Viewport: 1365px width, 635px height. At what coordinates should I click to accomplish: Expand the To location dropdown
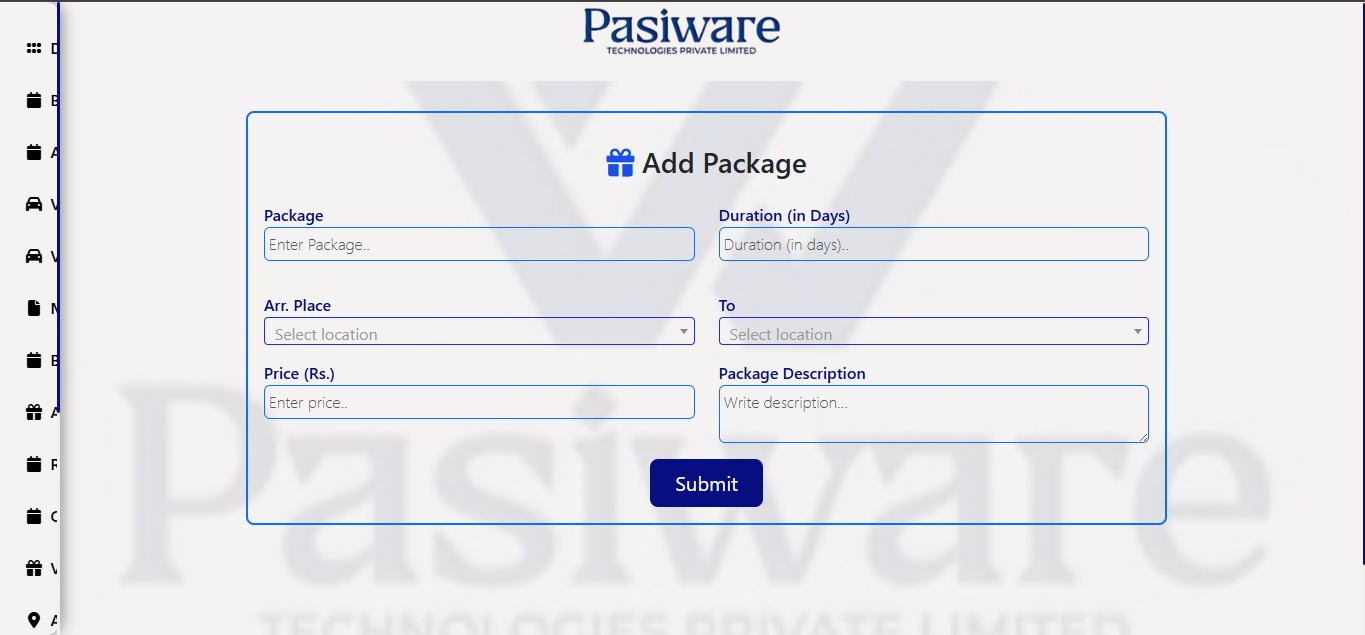click(x=933, y=332)
